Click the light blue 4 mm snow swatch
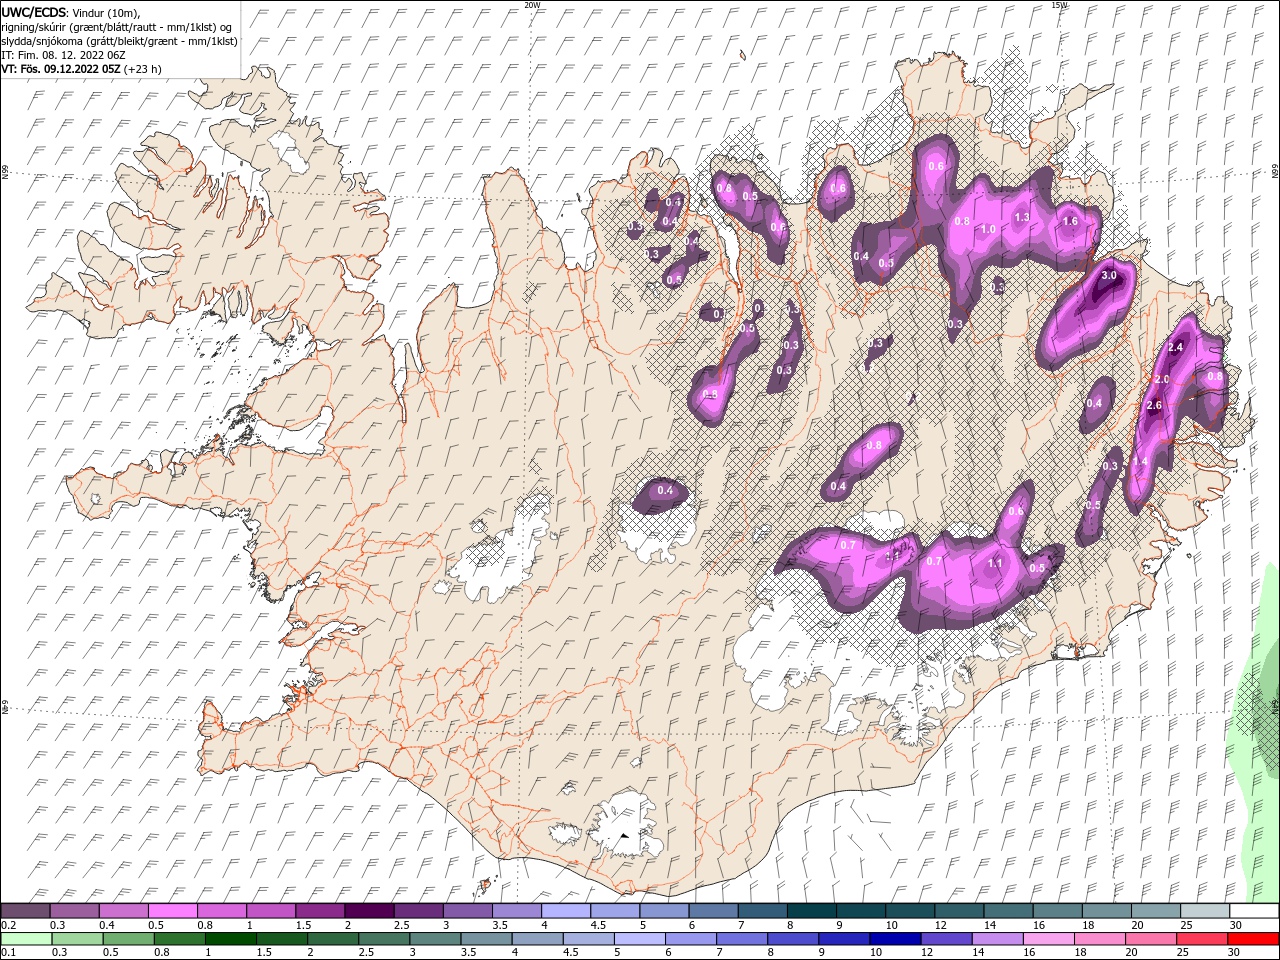The image size is (1280, 960). [x=566, y=910]
